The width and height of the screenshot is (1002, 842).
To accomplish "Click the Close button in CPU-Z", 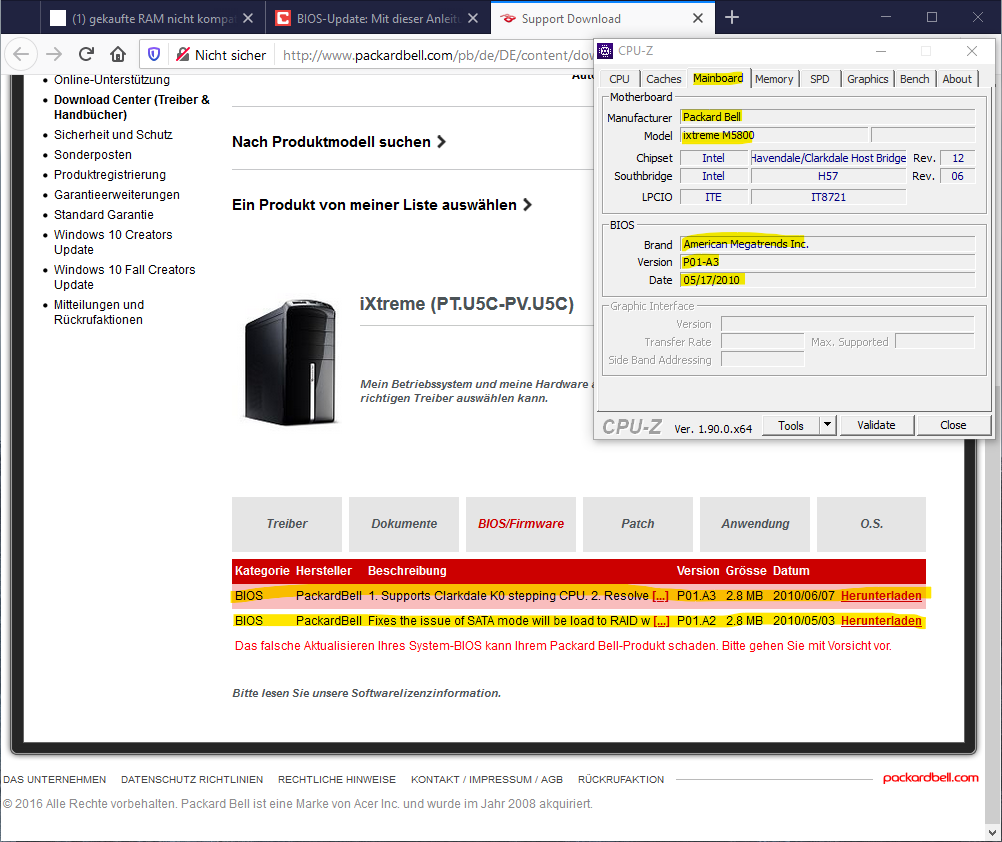I will tap(953, 425).
